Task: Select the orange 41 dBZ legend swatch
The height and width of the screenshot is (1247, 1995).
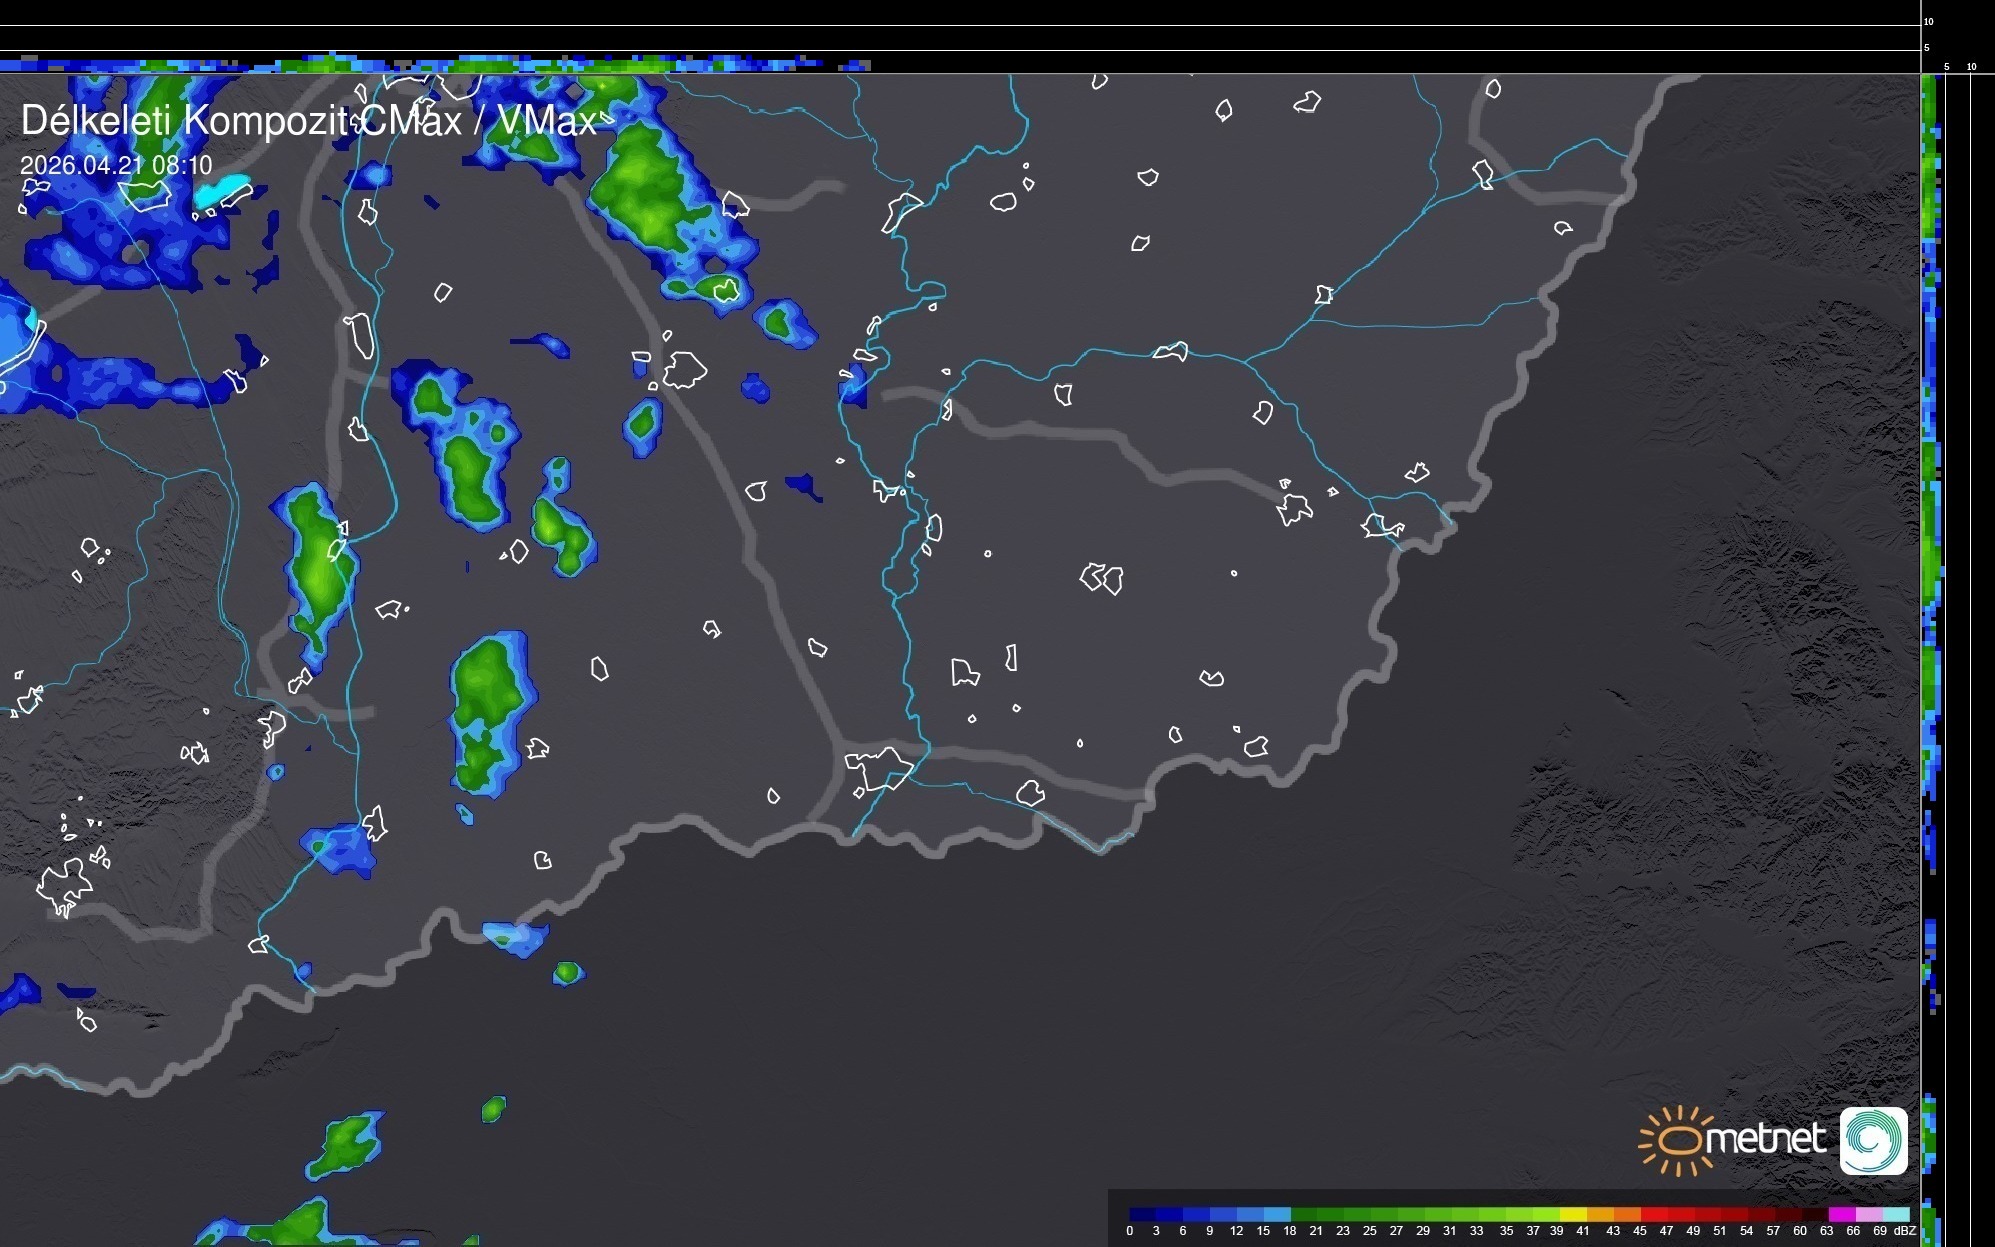Action: 1600,1215
